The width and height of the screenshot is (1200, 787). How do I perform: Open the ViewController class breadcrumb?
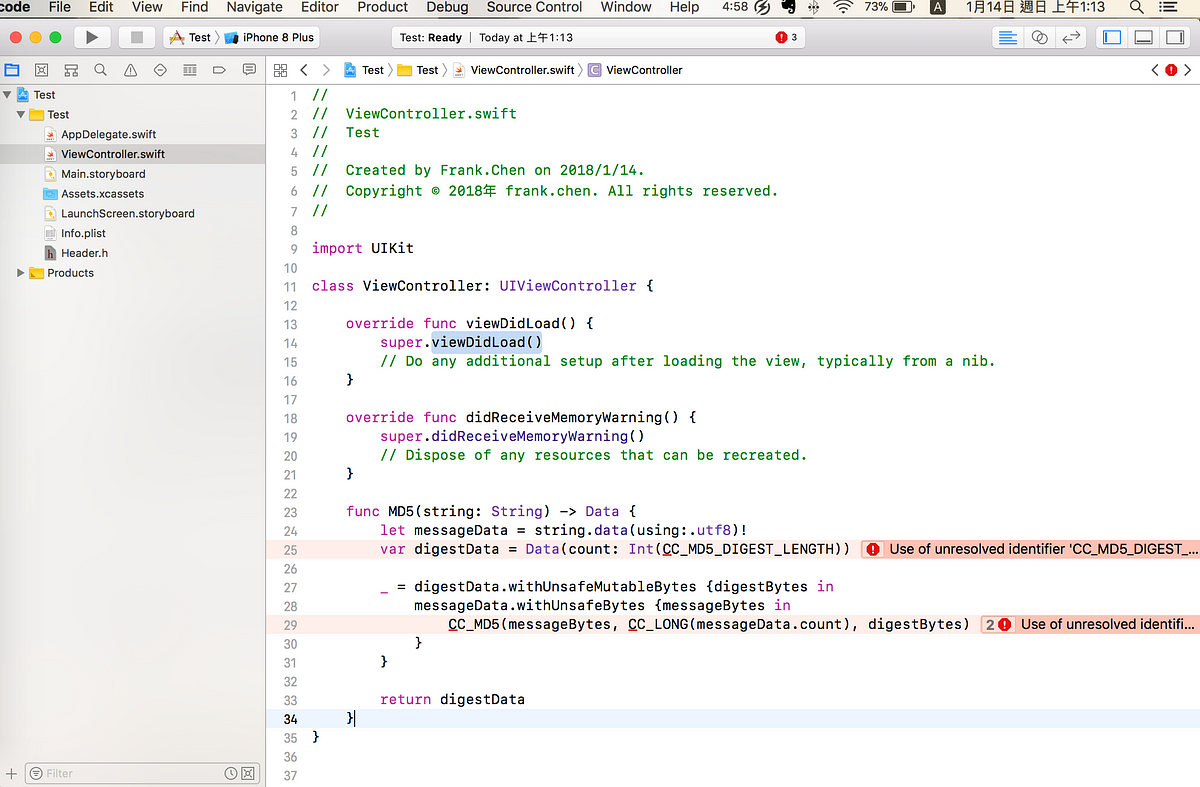[x=636, y=70]
